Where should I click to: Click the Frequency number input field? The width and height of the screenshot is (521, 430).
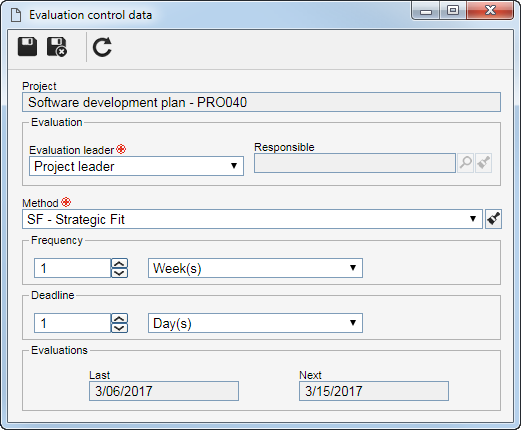pyautogui.click(x=72, y=268)
